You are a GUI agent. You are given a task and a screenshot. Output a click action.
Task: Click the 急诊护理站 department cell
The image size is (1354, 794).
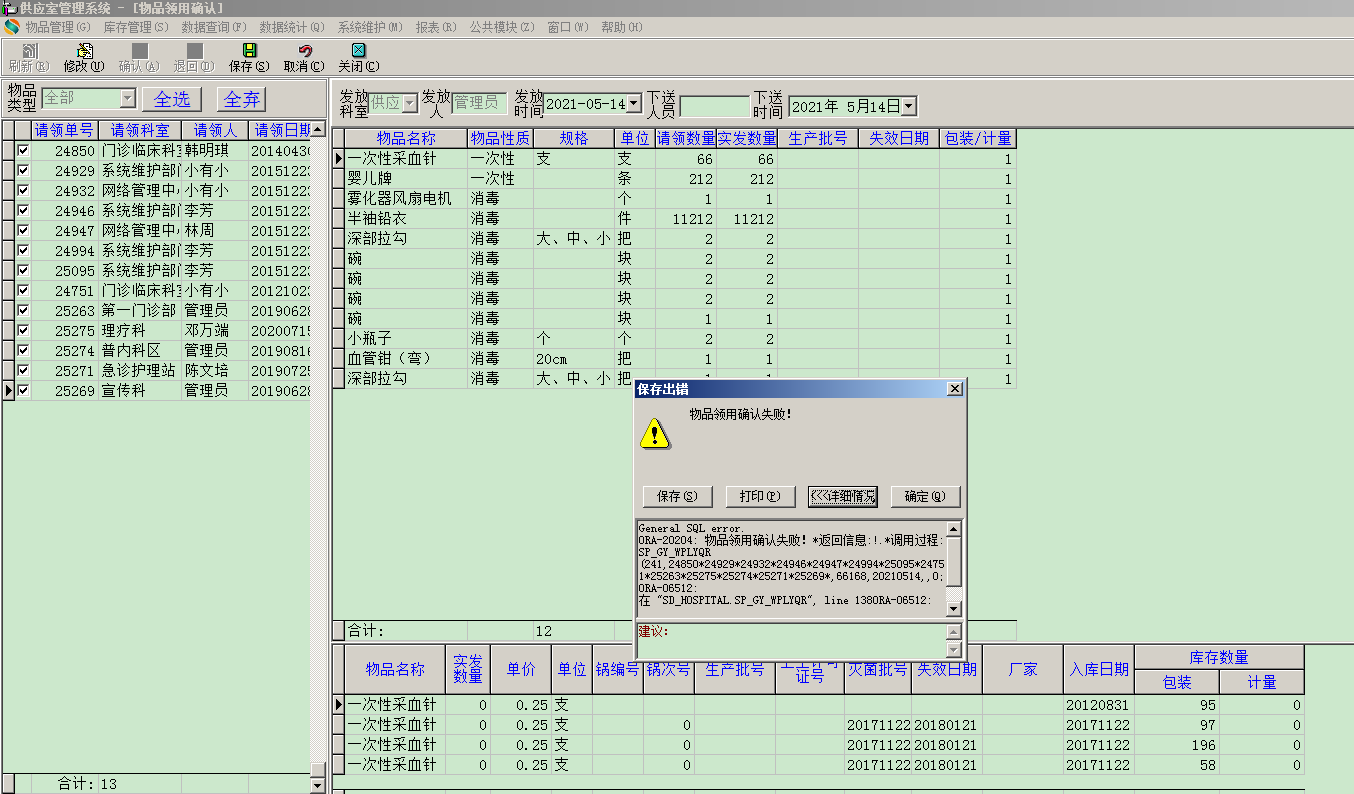(140, 371)
